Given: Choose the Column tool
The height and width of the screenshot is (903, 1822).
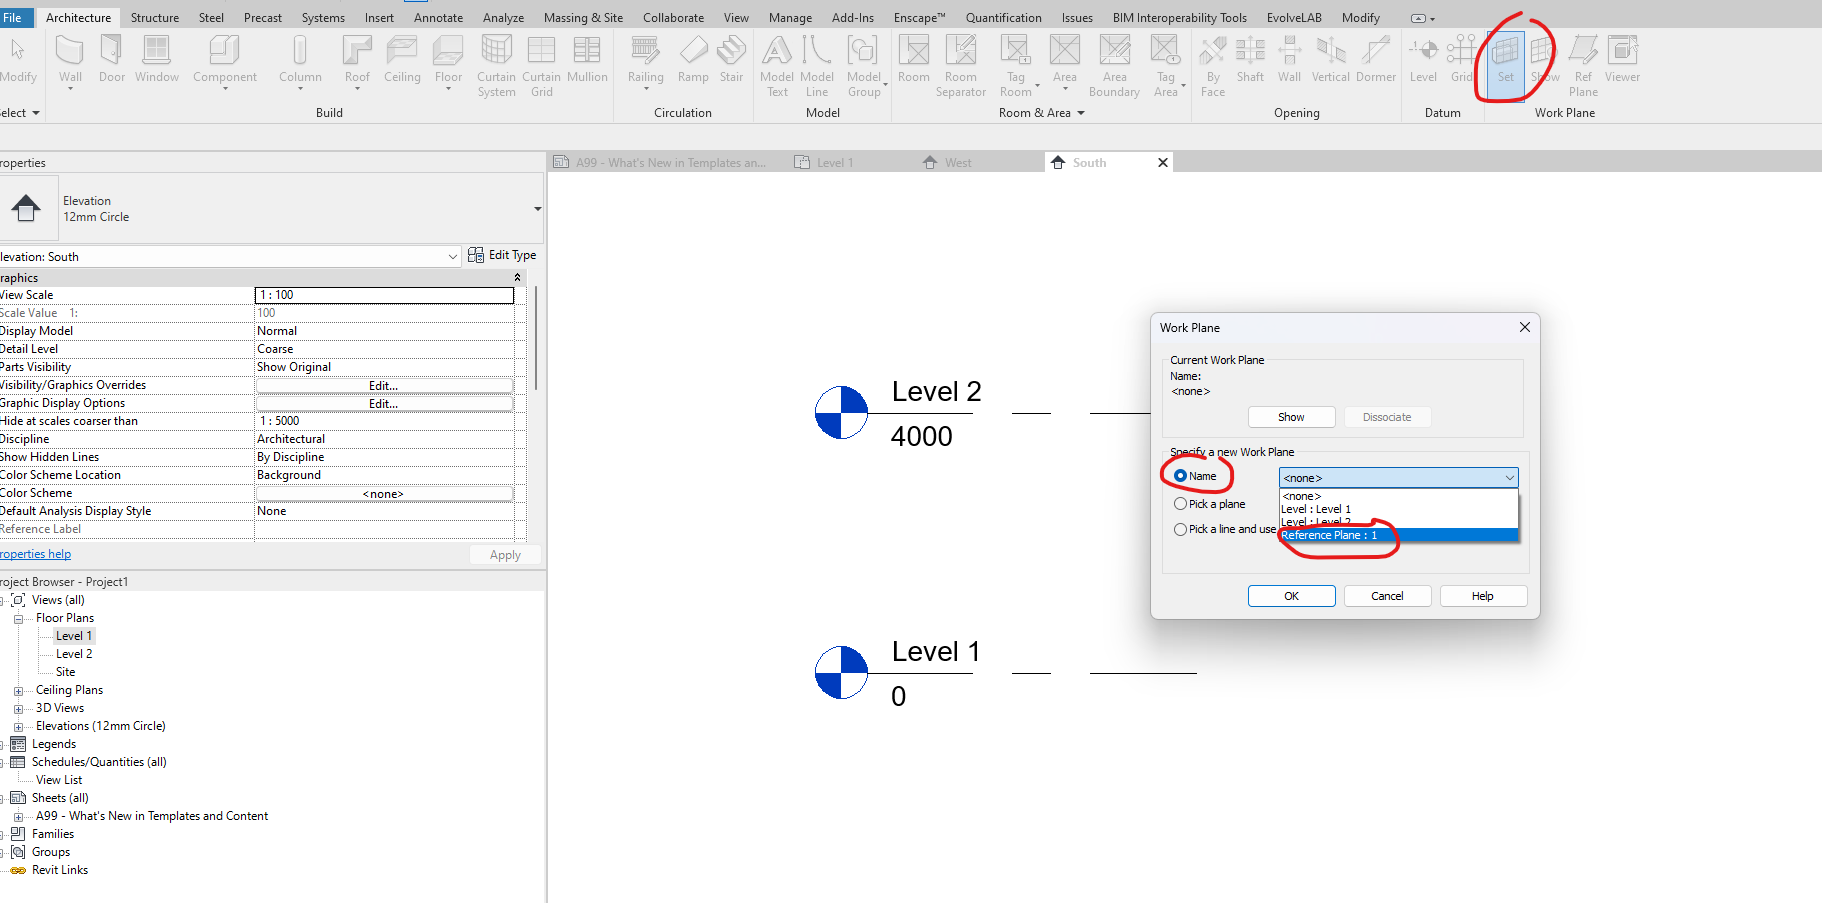Looking at the screenshot, I should [x=300, y=61].
